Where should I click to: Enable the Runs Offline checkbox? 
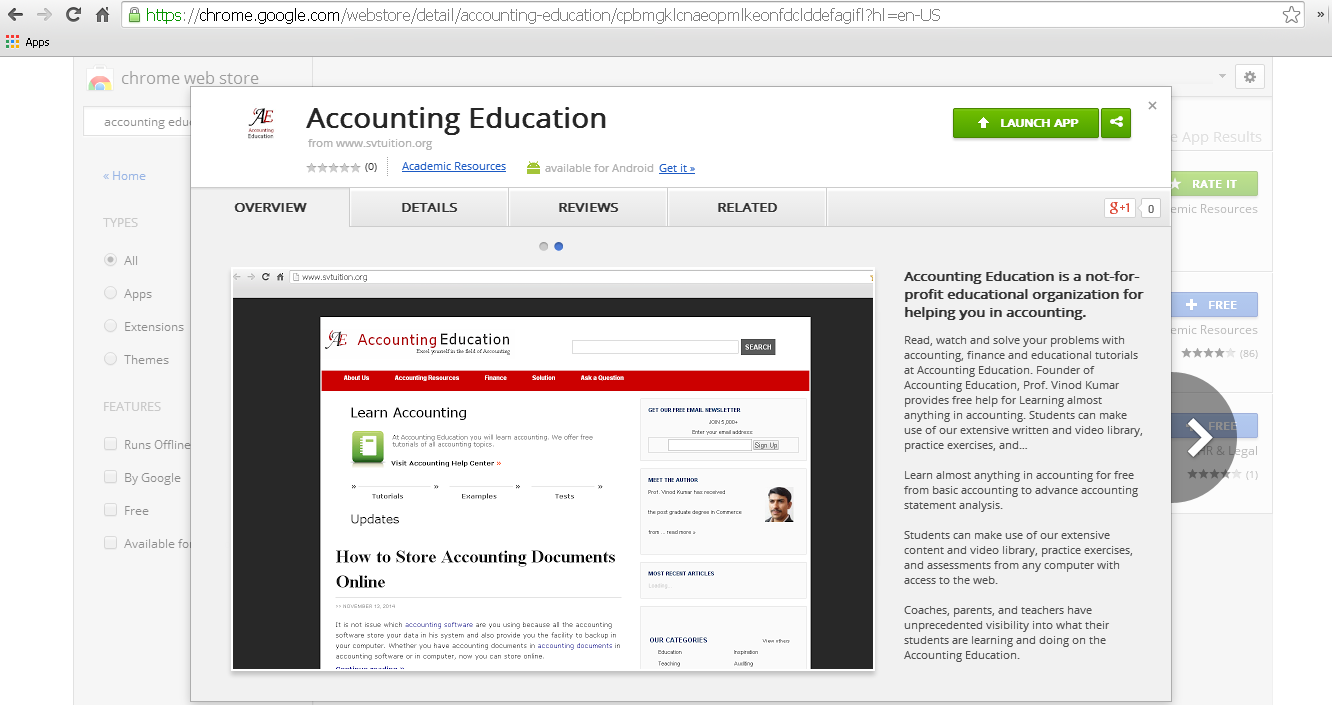[110, 444]
